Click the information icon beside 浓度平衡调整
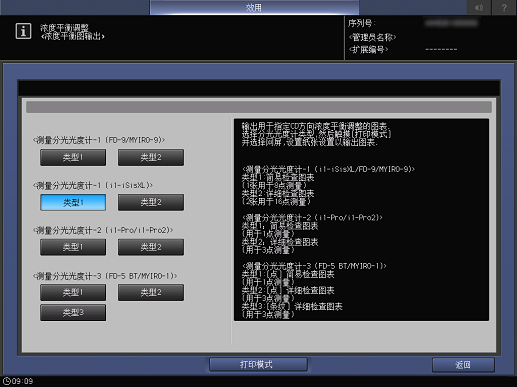517x387 pixels. [x=23, y=31]
